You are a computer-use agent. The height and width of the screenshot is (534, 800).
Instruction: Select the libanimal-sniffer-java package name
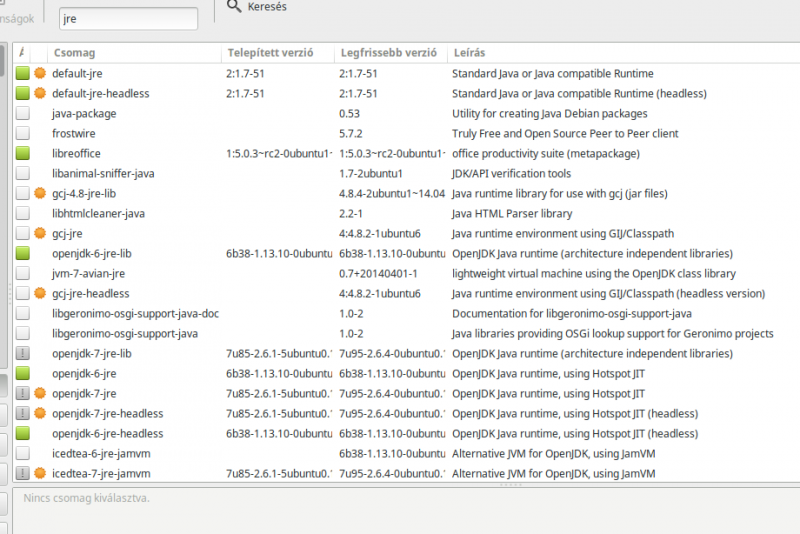[103, 173]
